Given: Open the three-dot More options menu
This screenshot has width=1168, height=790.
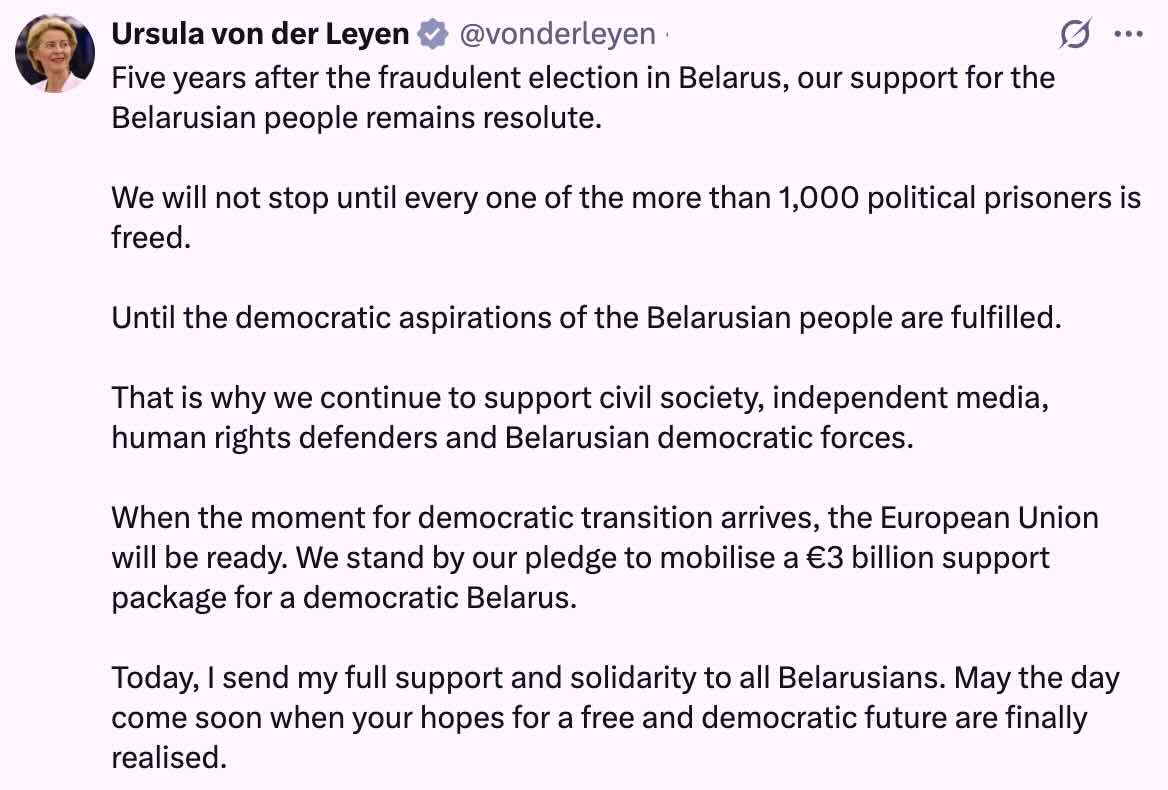Looking at the screenshot, I should point(1128,34).
